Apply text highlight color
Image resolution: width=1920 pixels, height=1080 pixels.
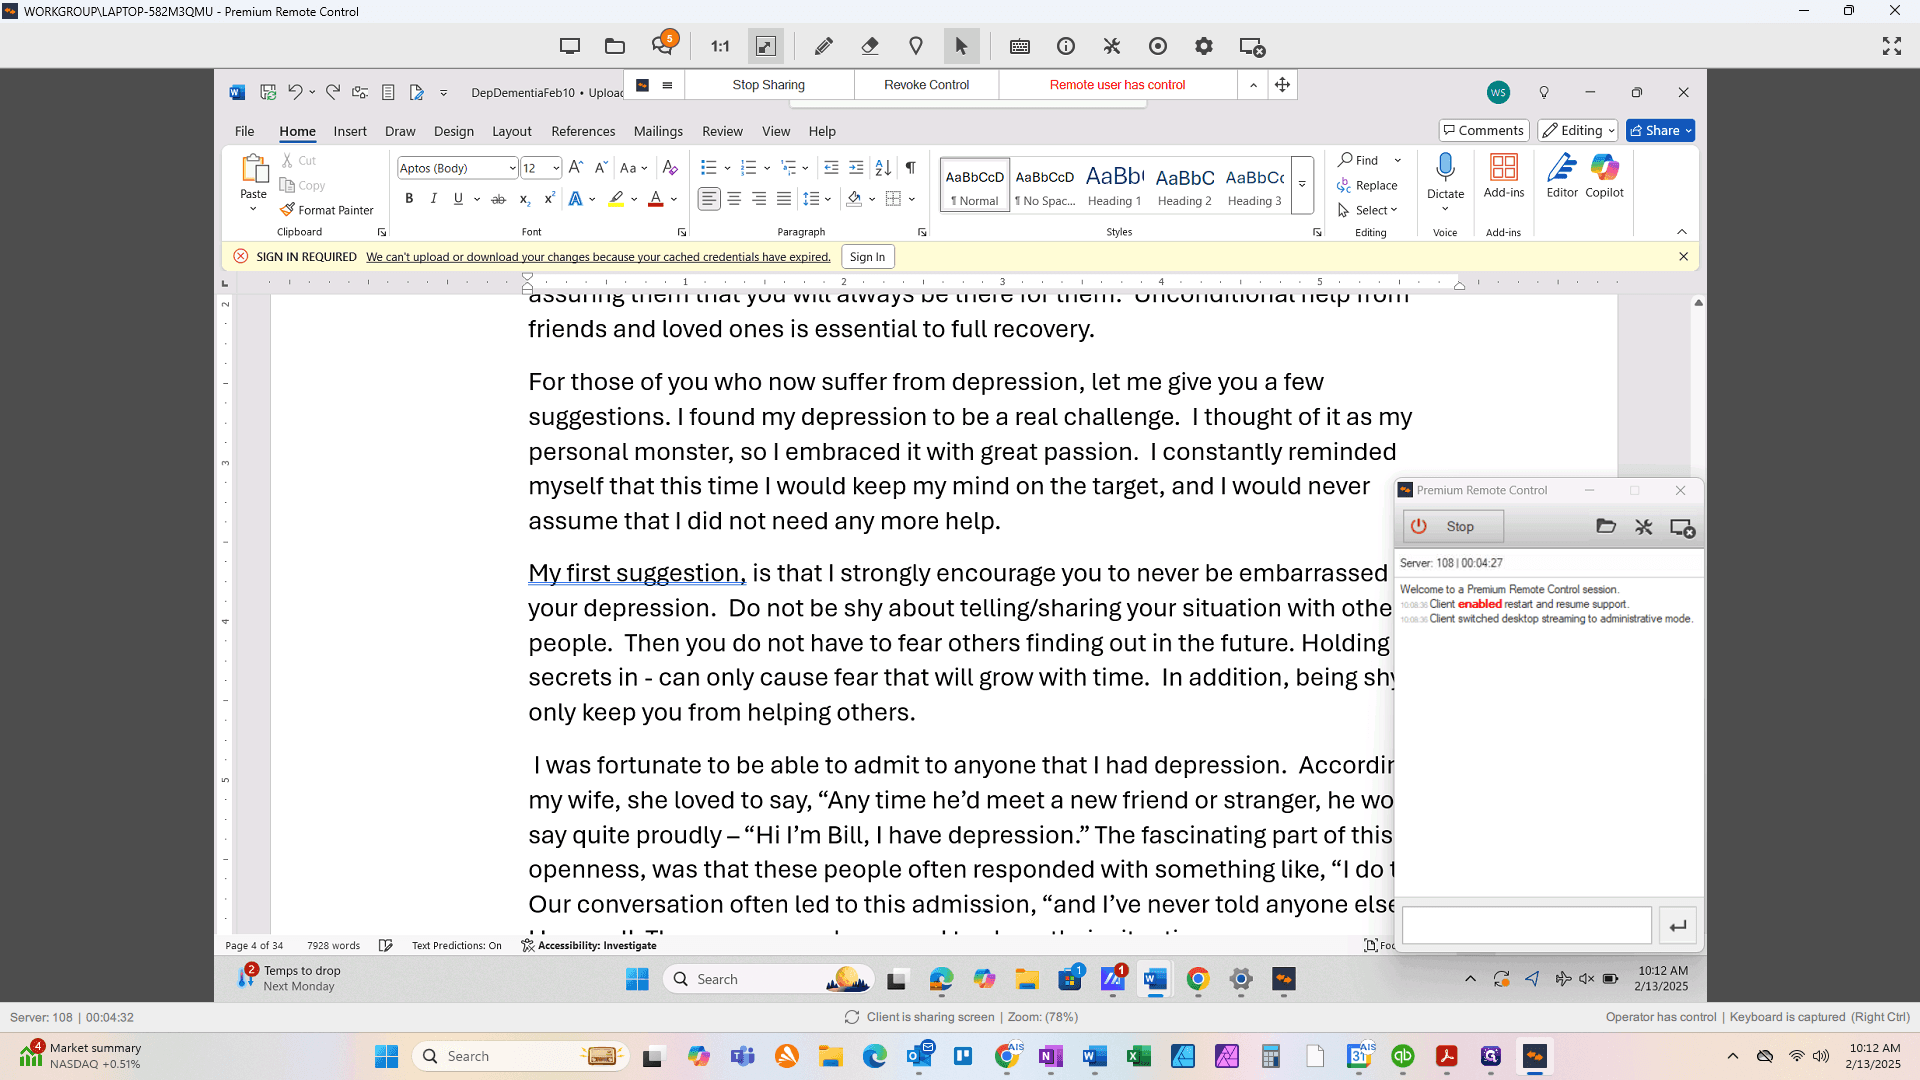(x=616, y=199)
